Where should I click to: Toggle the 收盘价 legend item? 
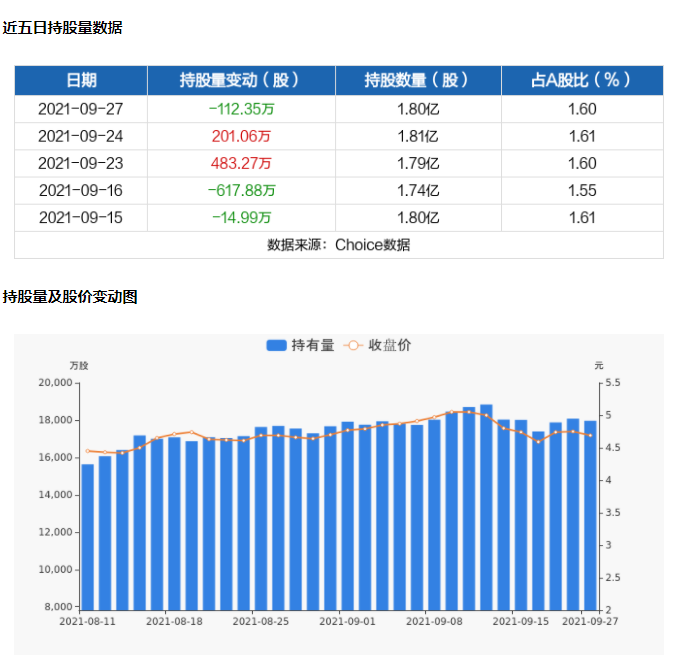(377, 345)
